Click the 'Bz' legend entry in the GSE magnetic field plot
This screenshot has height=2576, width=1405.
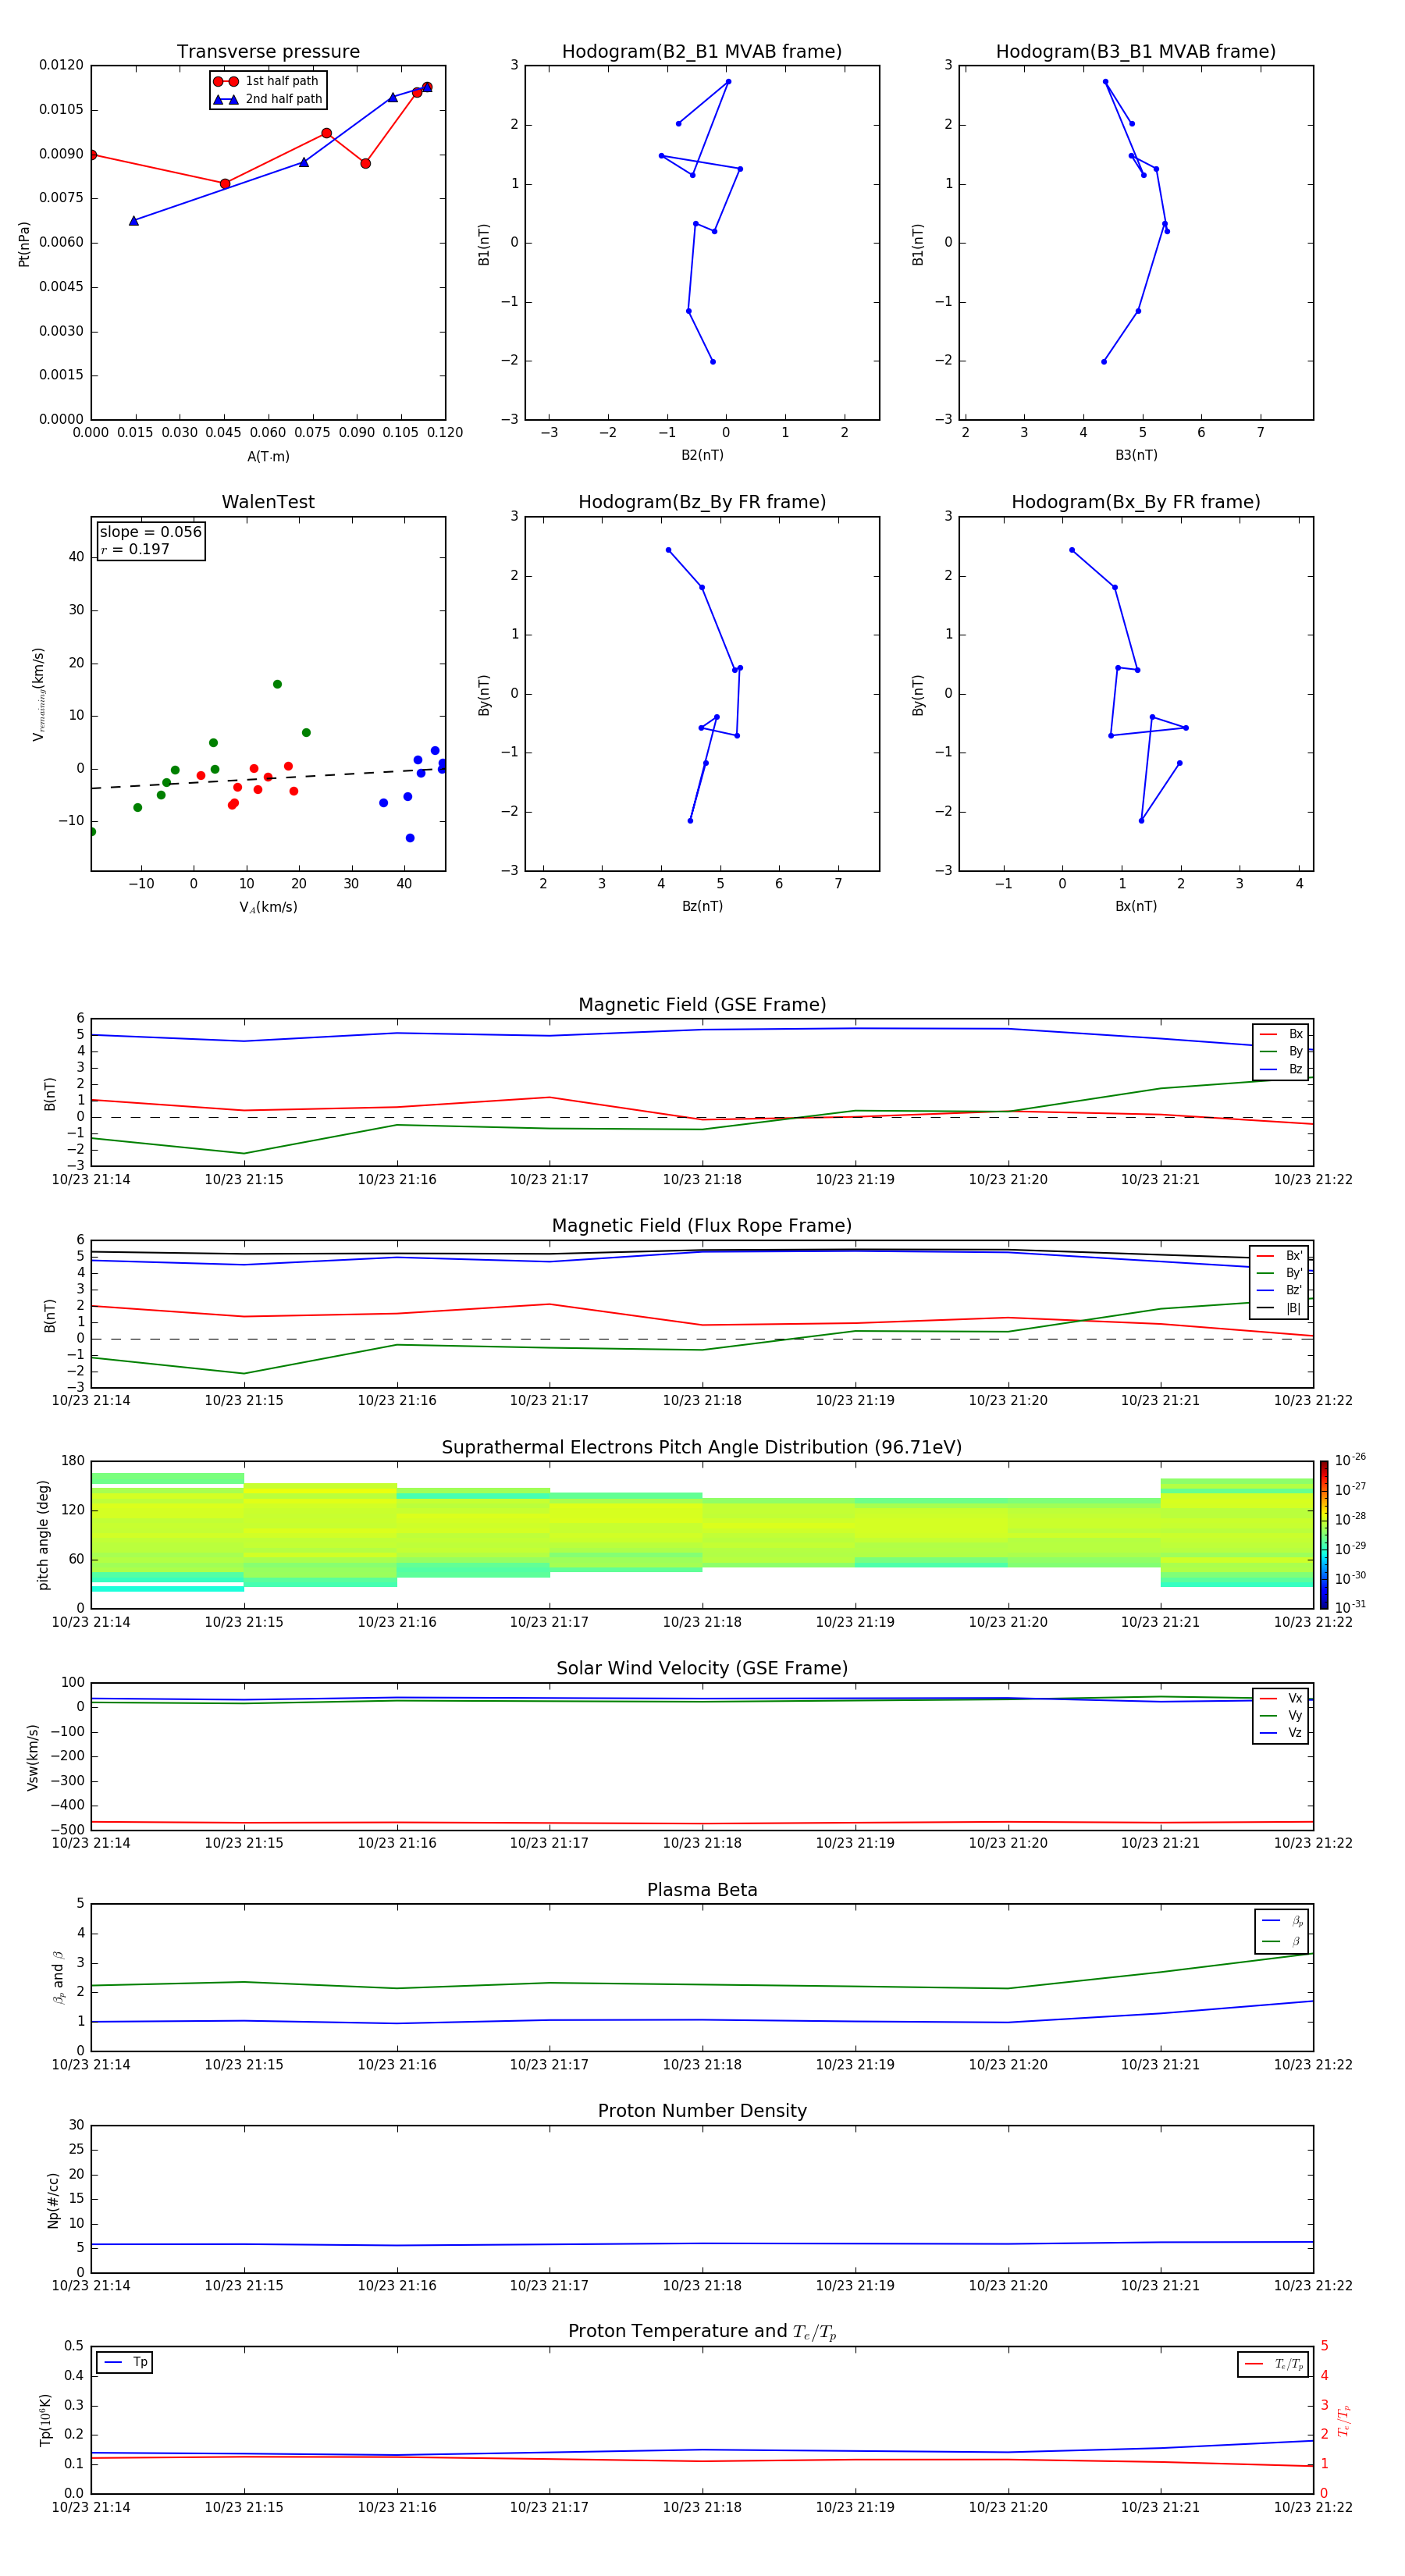pos(1281,1069)
